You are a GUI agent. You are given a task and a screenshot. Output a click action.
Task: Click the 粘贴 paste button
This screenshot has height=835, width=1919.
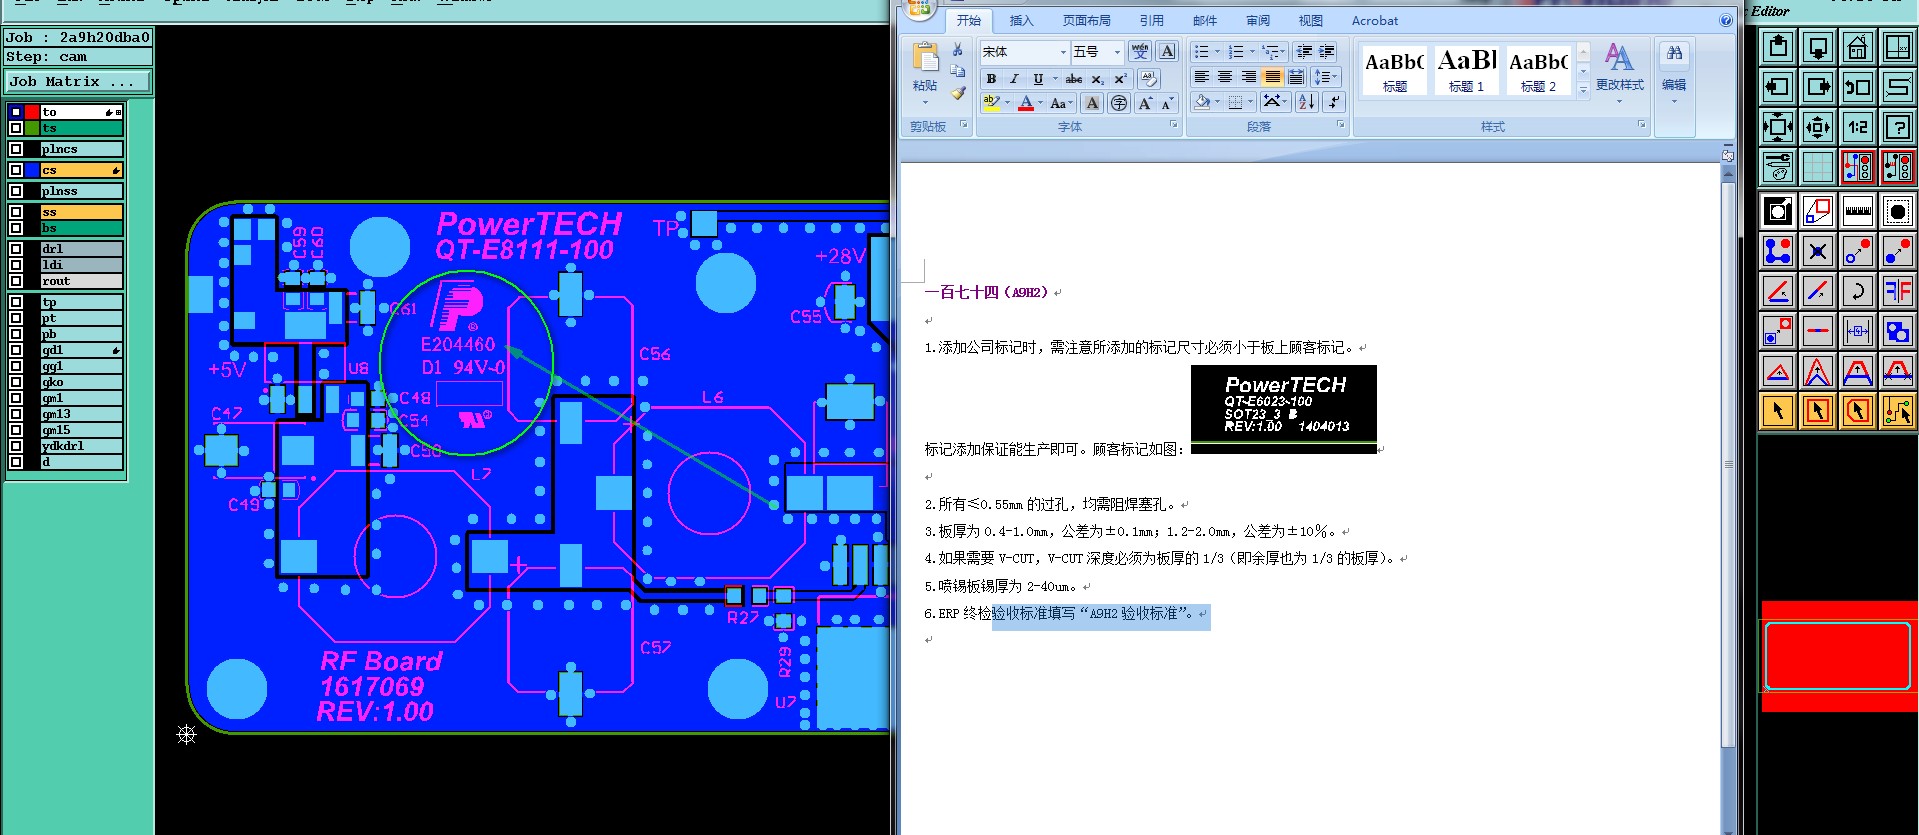tap(925, 73)
